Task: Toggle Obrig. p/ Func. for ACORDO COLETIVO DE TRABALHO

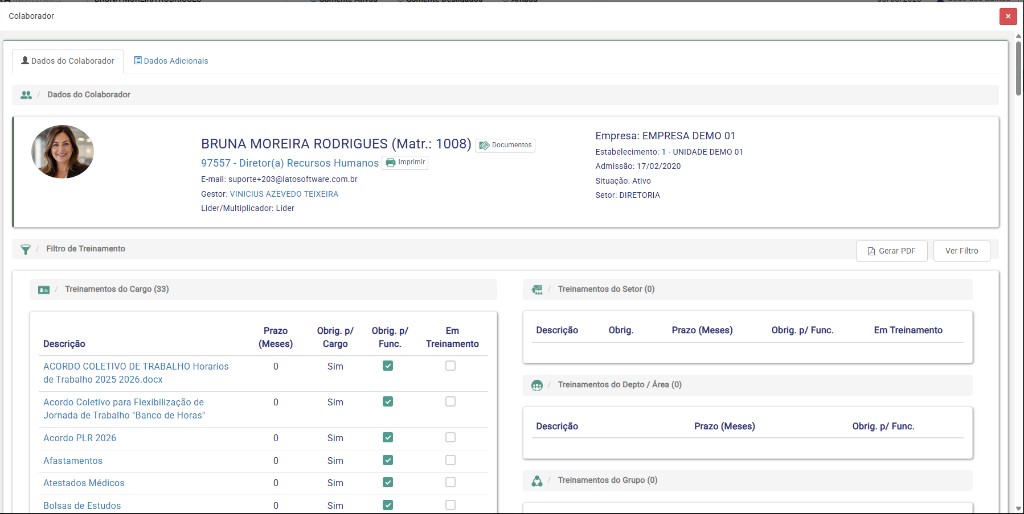Action: click(388, 366)
